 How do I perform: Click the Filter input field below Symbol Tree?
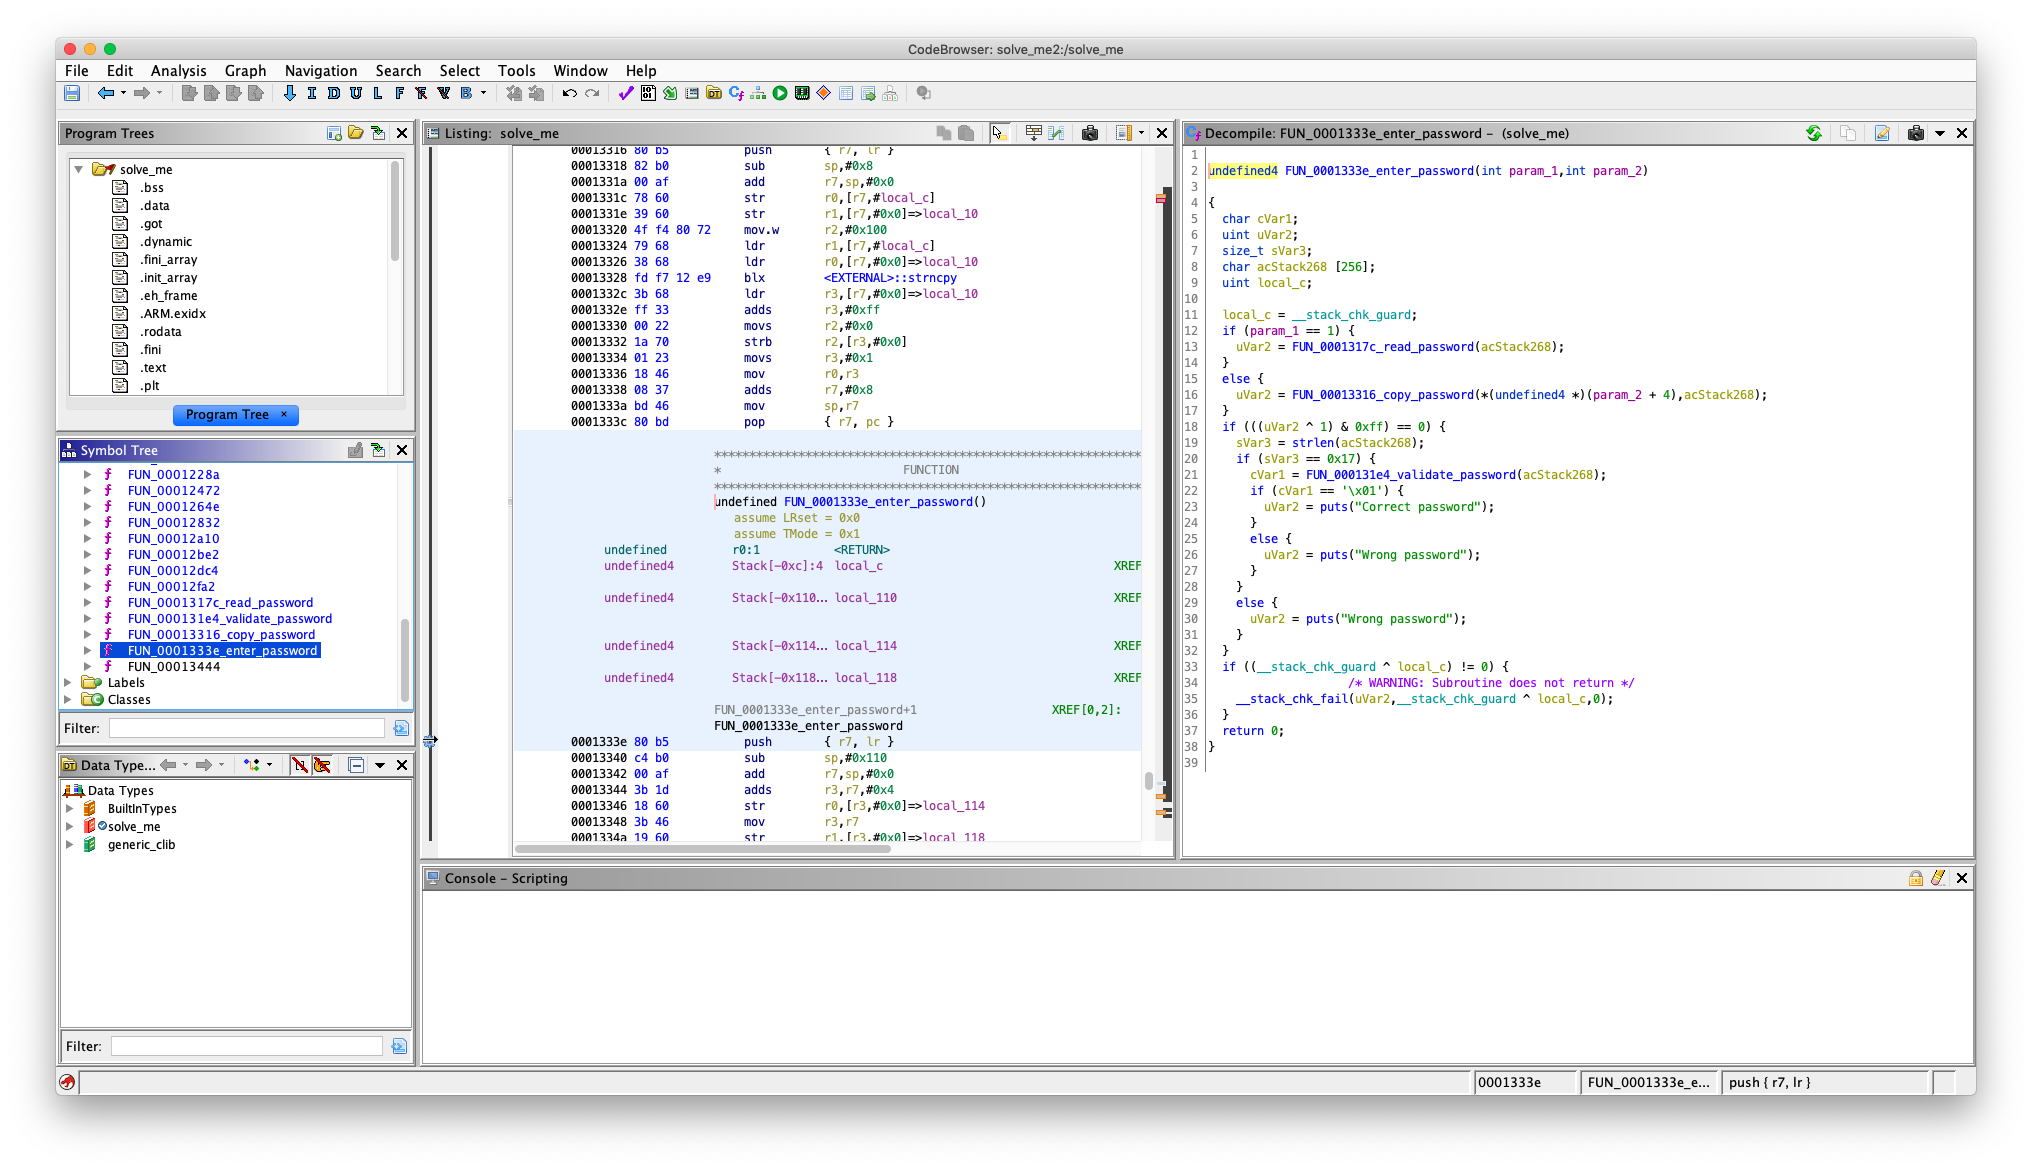(245, 727)
